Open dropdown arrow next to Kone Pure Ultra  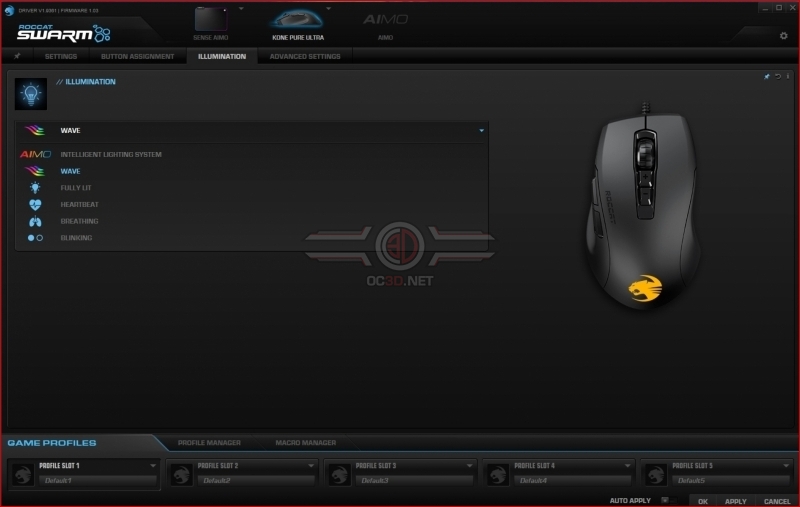tap(329, 9)
